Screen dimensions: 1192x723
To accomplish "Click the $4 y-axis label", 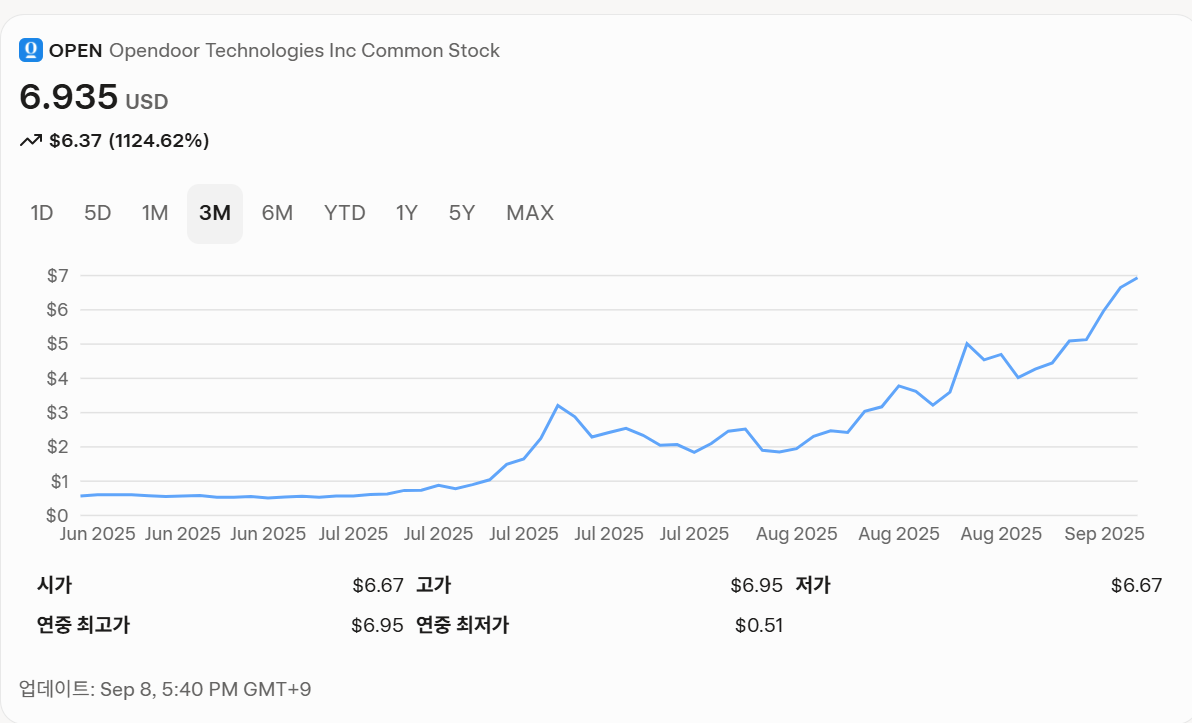I will 58,379.
